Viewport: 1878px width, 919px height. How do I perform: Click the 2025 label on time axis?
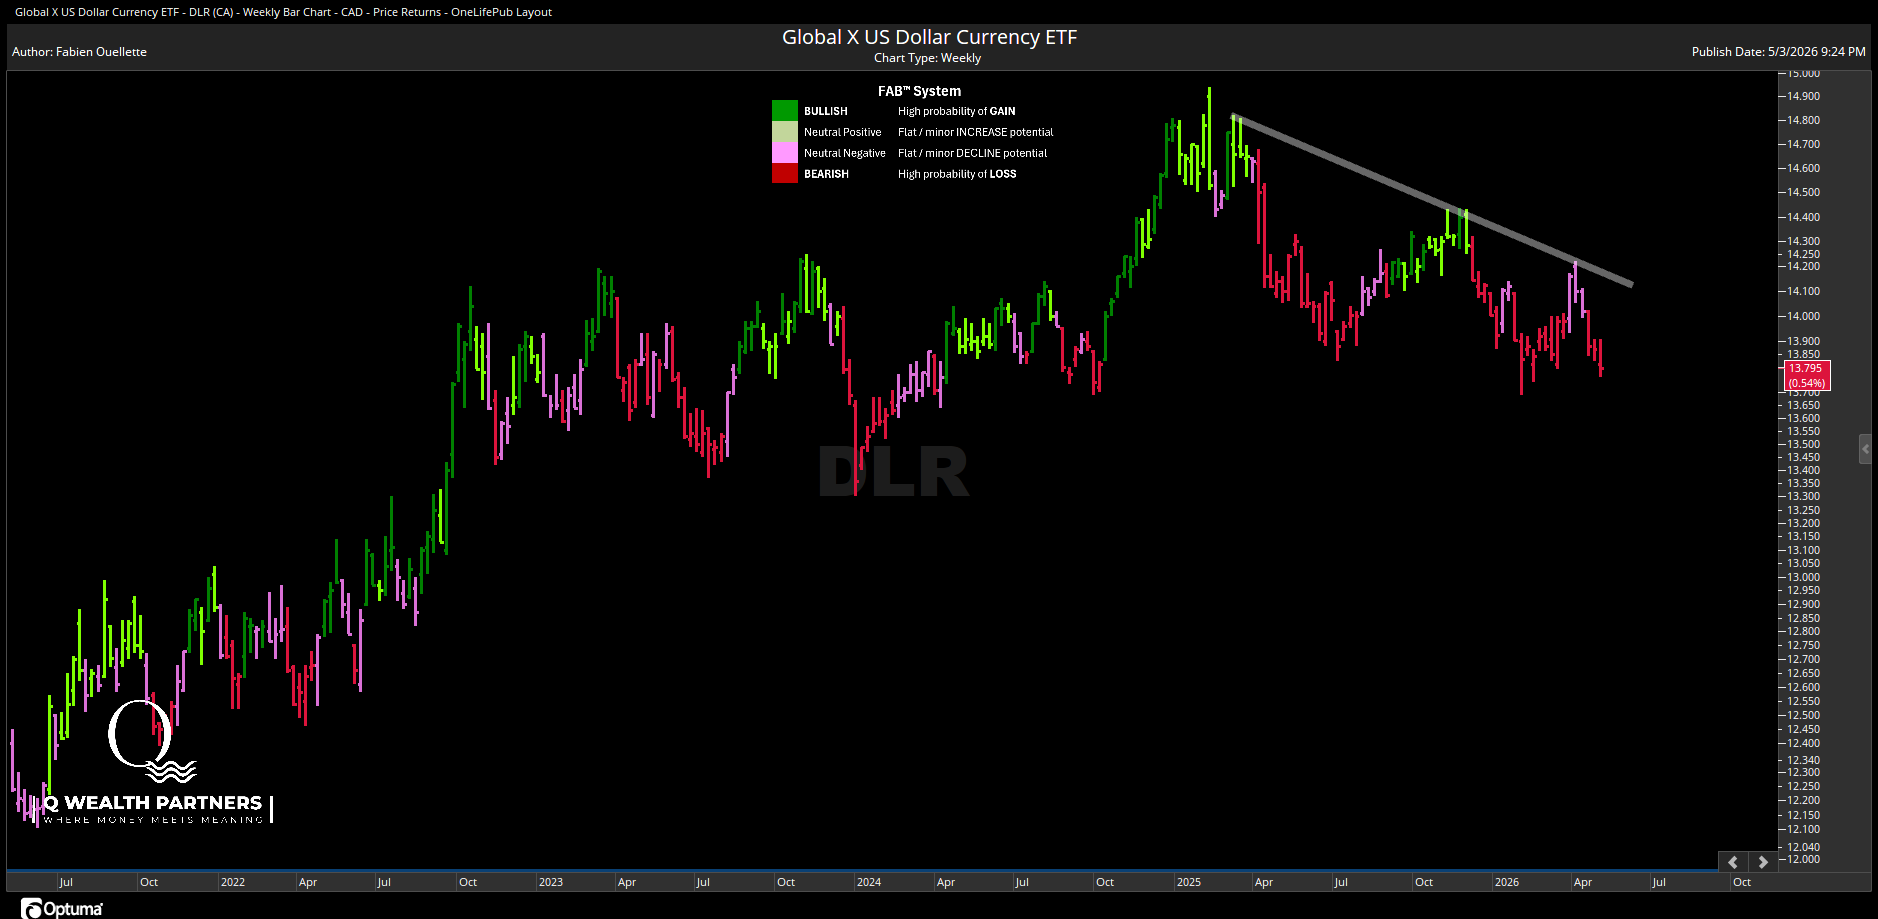pyautogui.click(x=1189, y=882)
